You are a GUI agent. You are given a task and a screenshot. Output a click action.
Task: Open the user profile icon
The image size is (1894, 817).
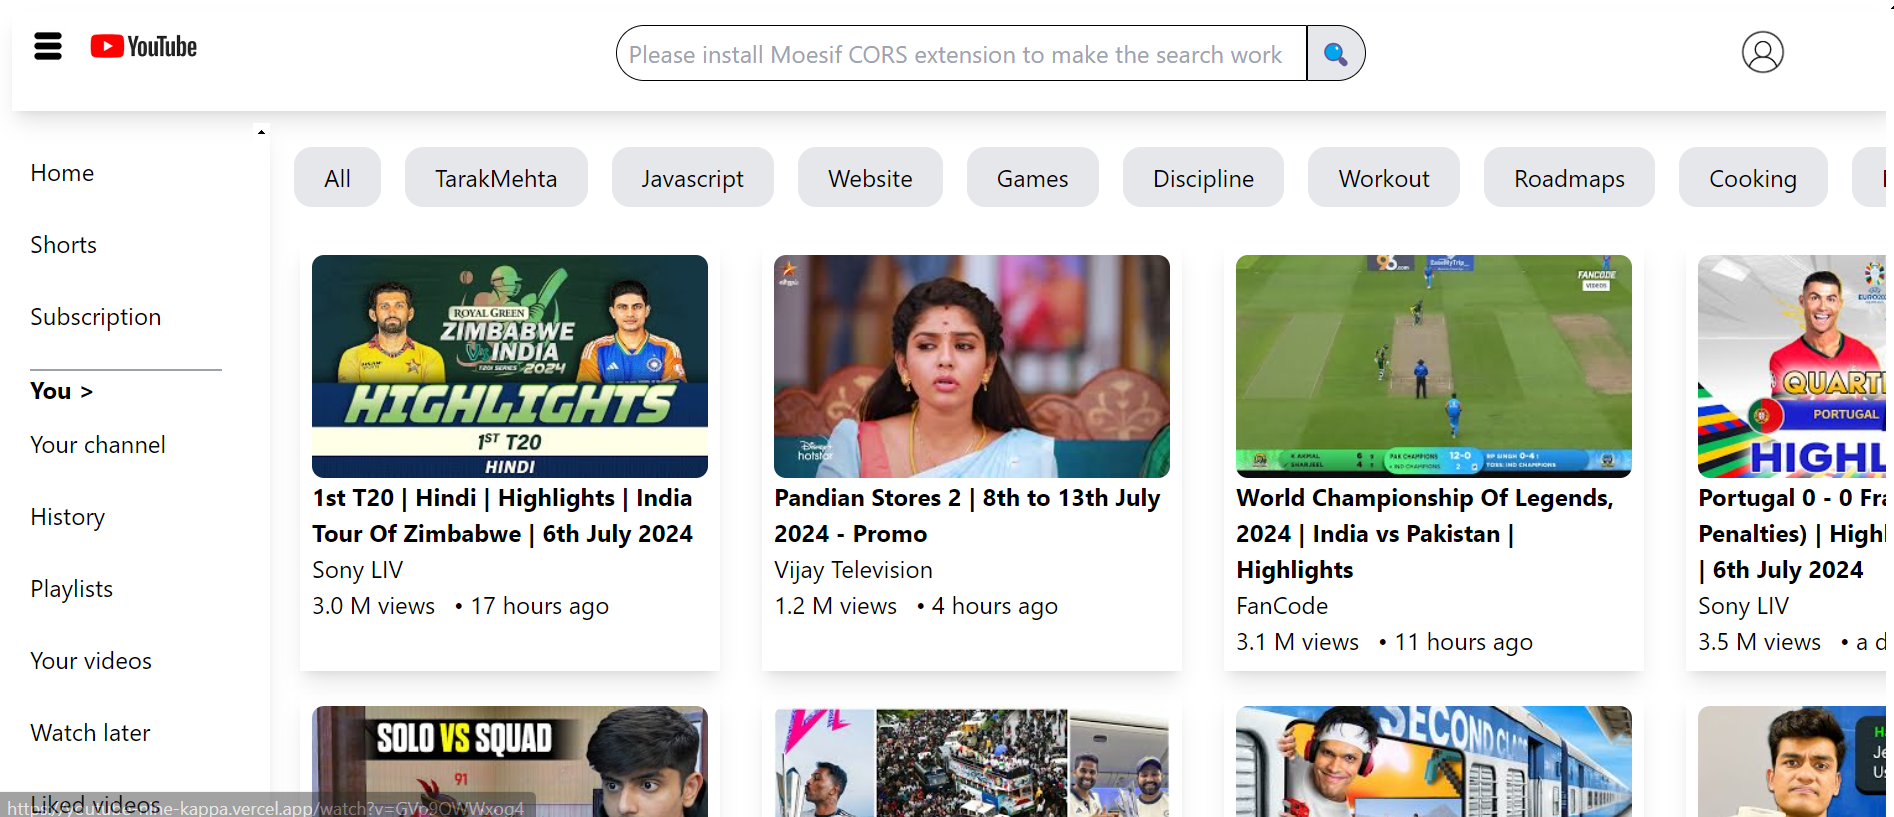click(1762, 52)
